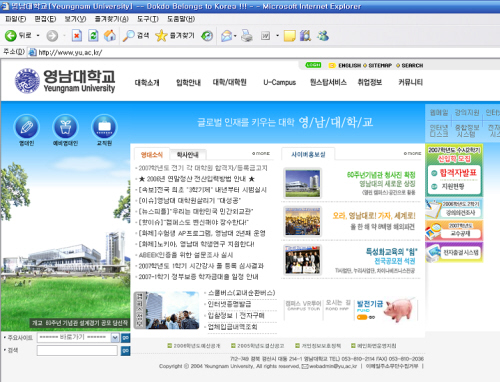Viewport: 500px width, 382px height.
Task: Select the 영대소식 news tab
Action: 152,155
